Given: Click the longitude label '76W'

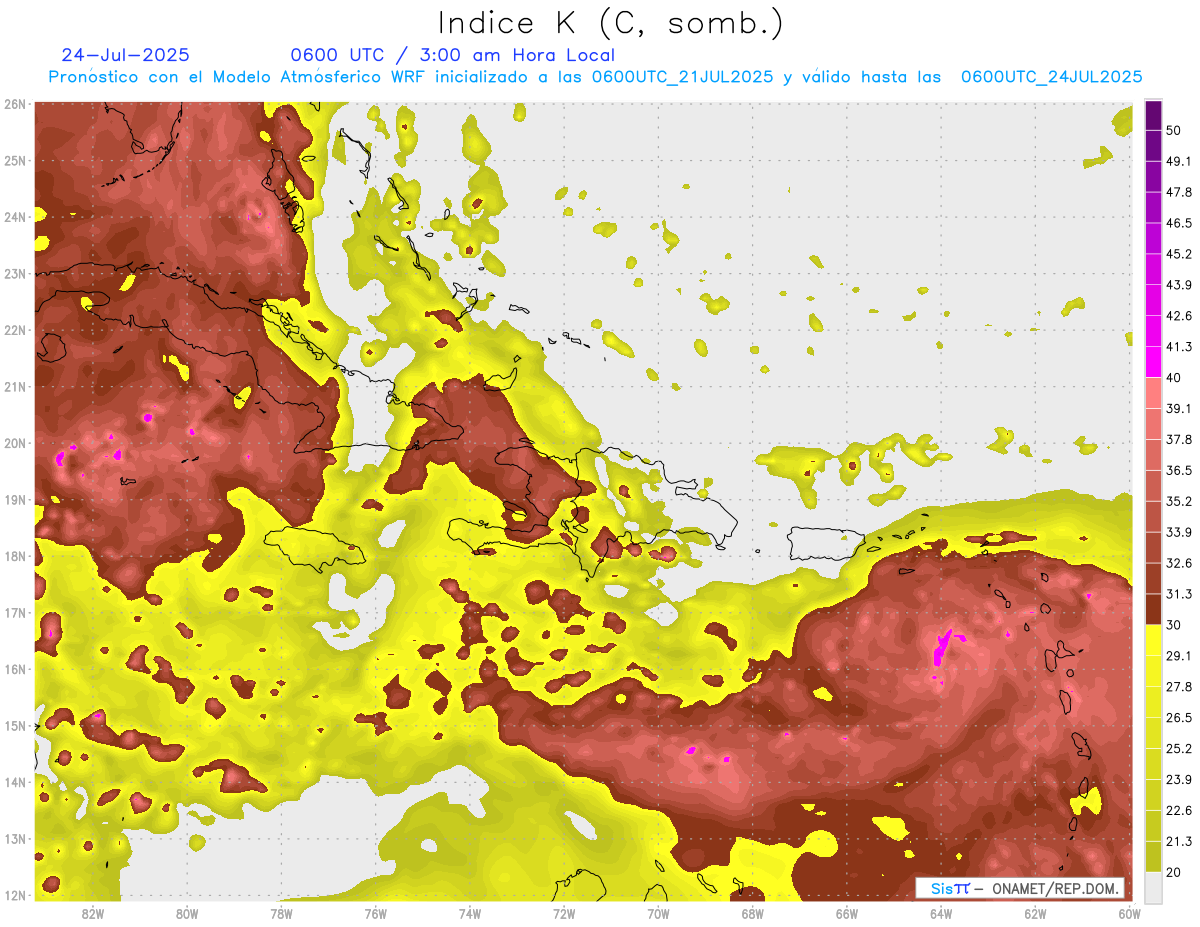Looking at the screenshot, I should [x=376, y=914].
